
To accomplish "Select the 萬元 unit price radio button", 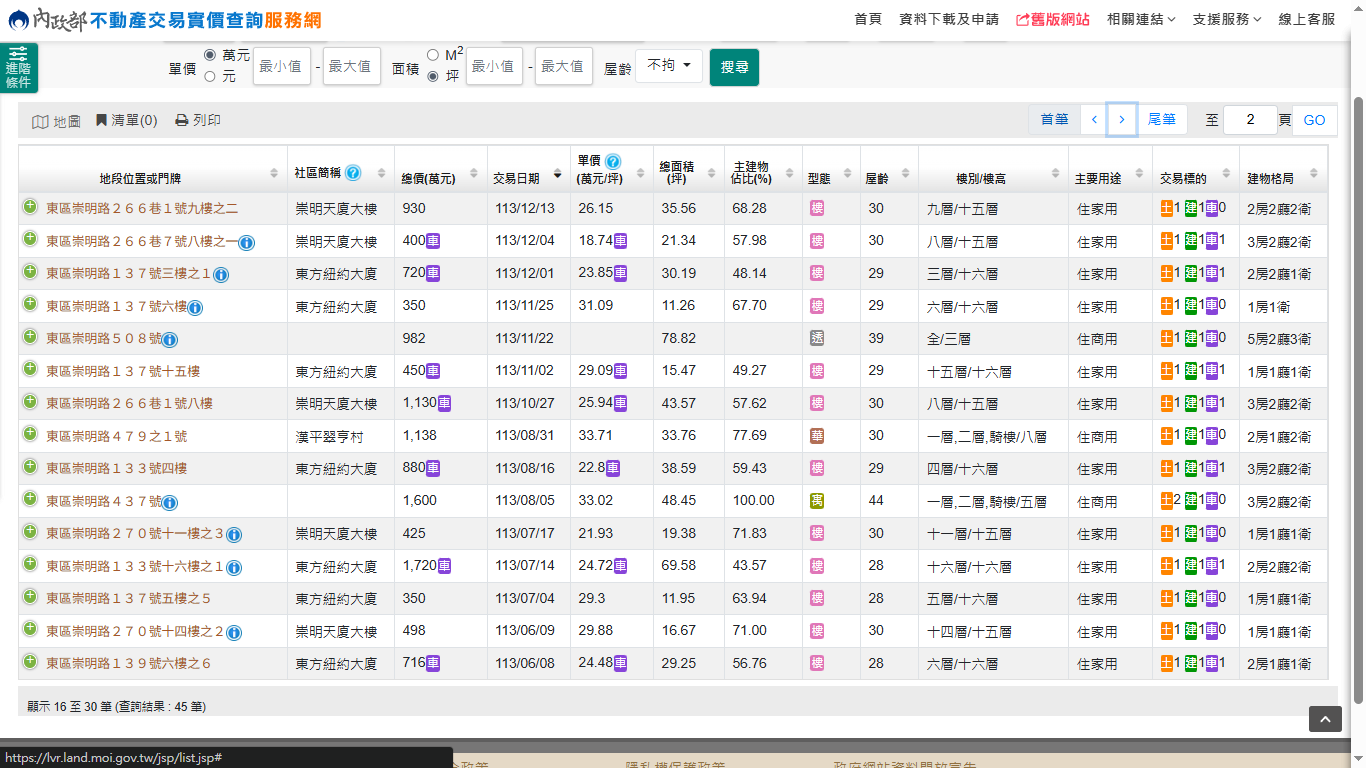I will click(x=210, y=55).
